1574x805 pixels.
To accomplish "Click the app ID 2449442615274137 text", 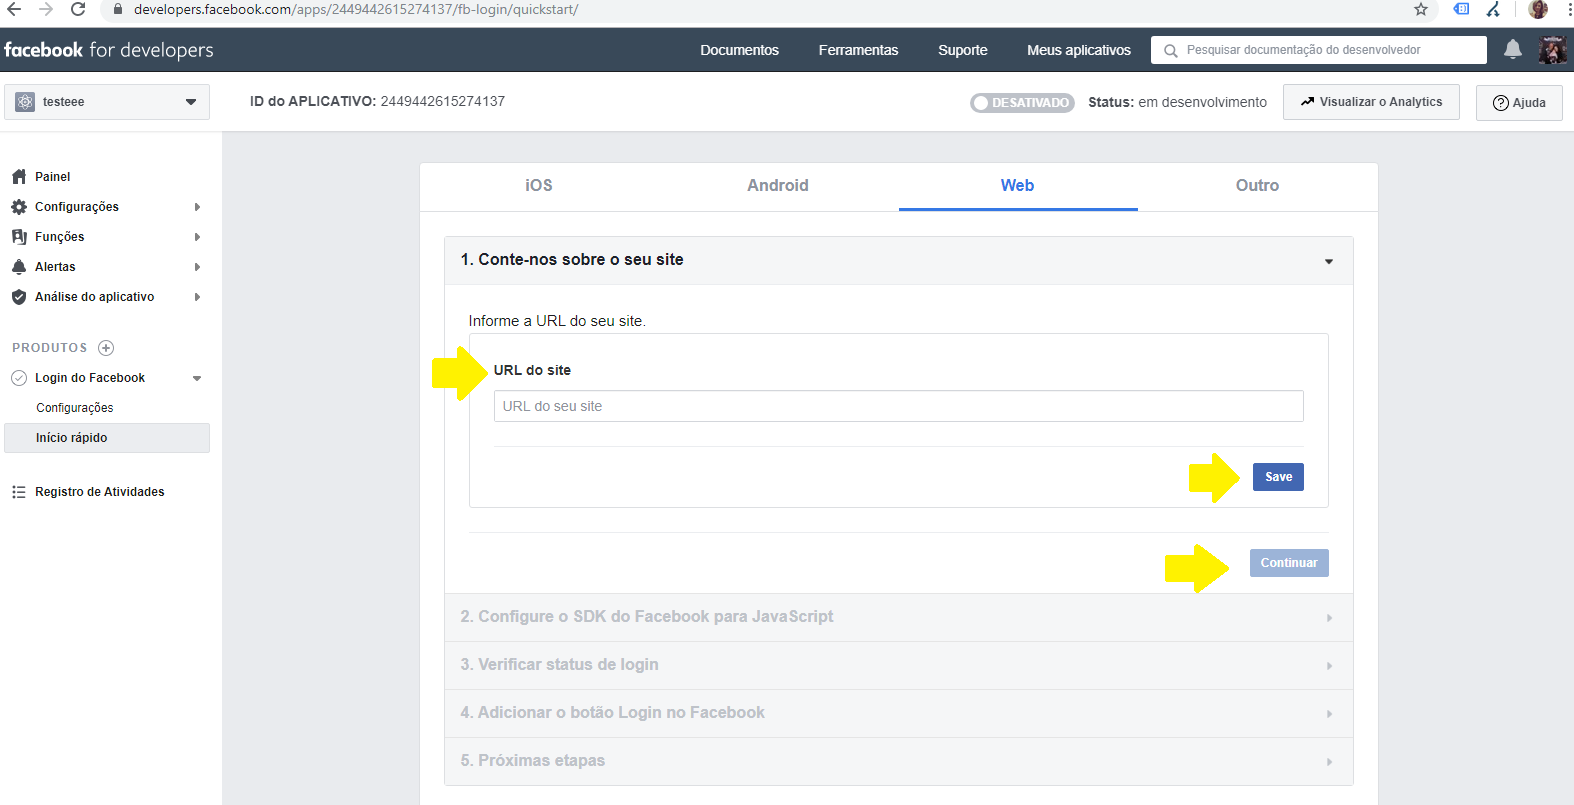I will coord(442,101).
